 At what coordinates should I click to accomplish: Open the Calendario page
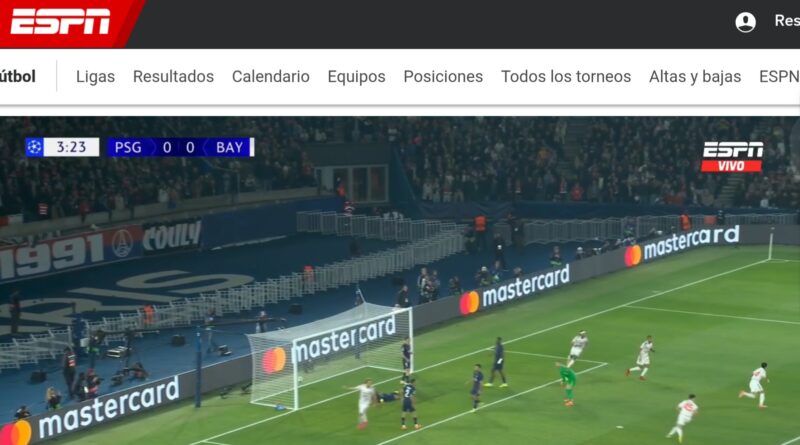coord(271,77)
